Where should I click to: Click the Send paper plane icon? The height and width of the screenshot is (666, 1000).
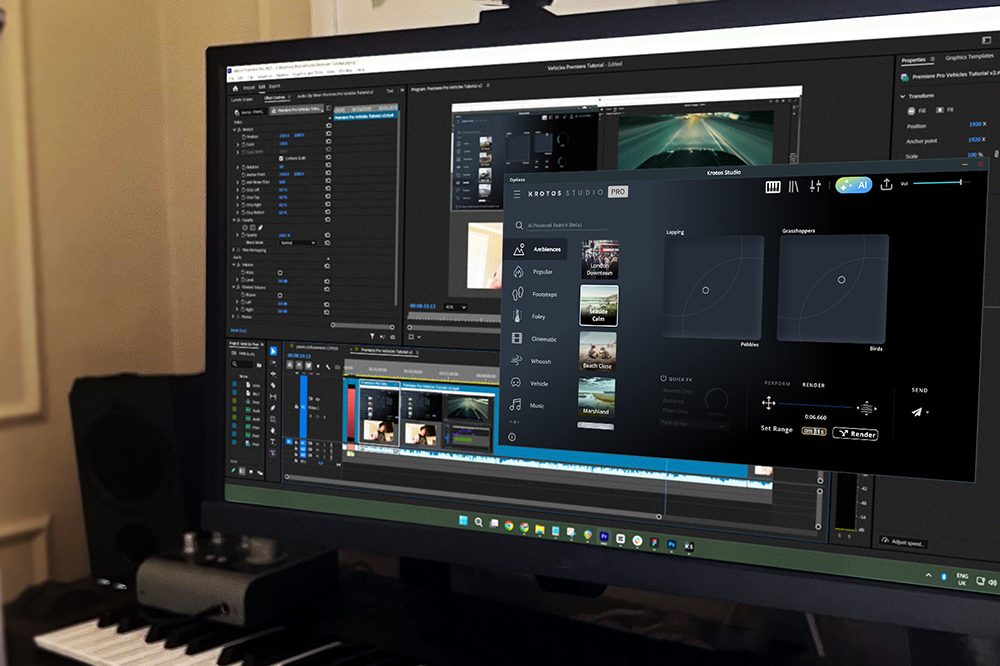point(916,412)
